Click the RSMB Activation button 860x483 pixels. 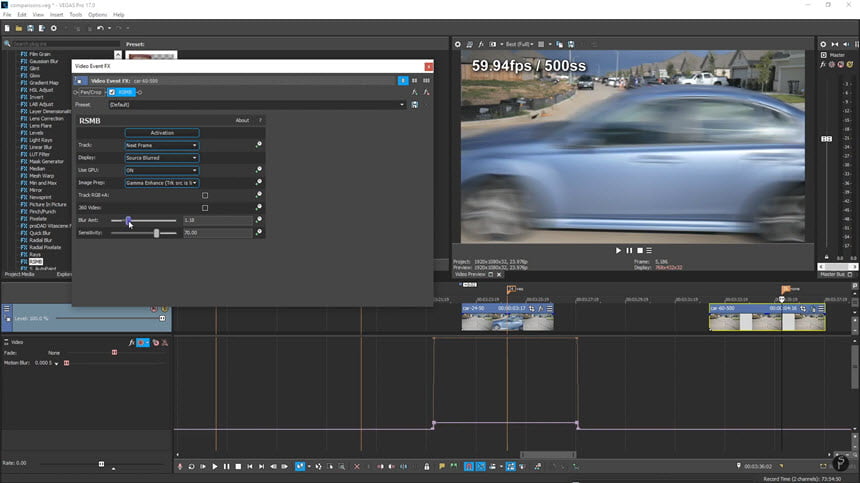click(x=162, y=133)
